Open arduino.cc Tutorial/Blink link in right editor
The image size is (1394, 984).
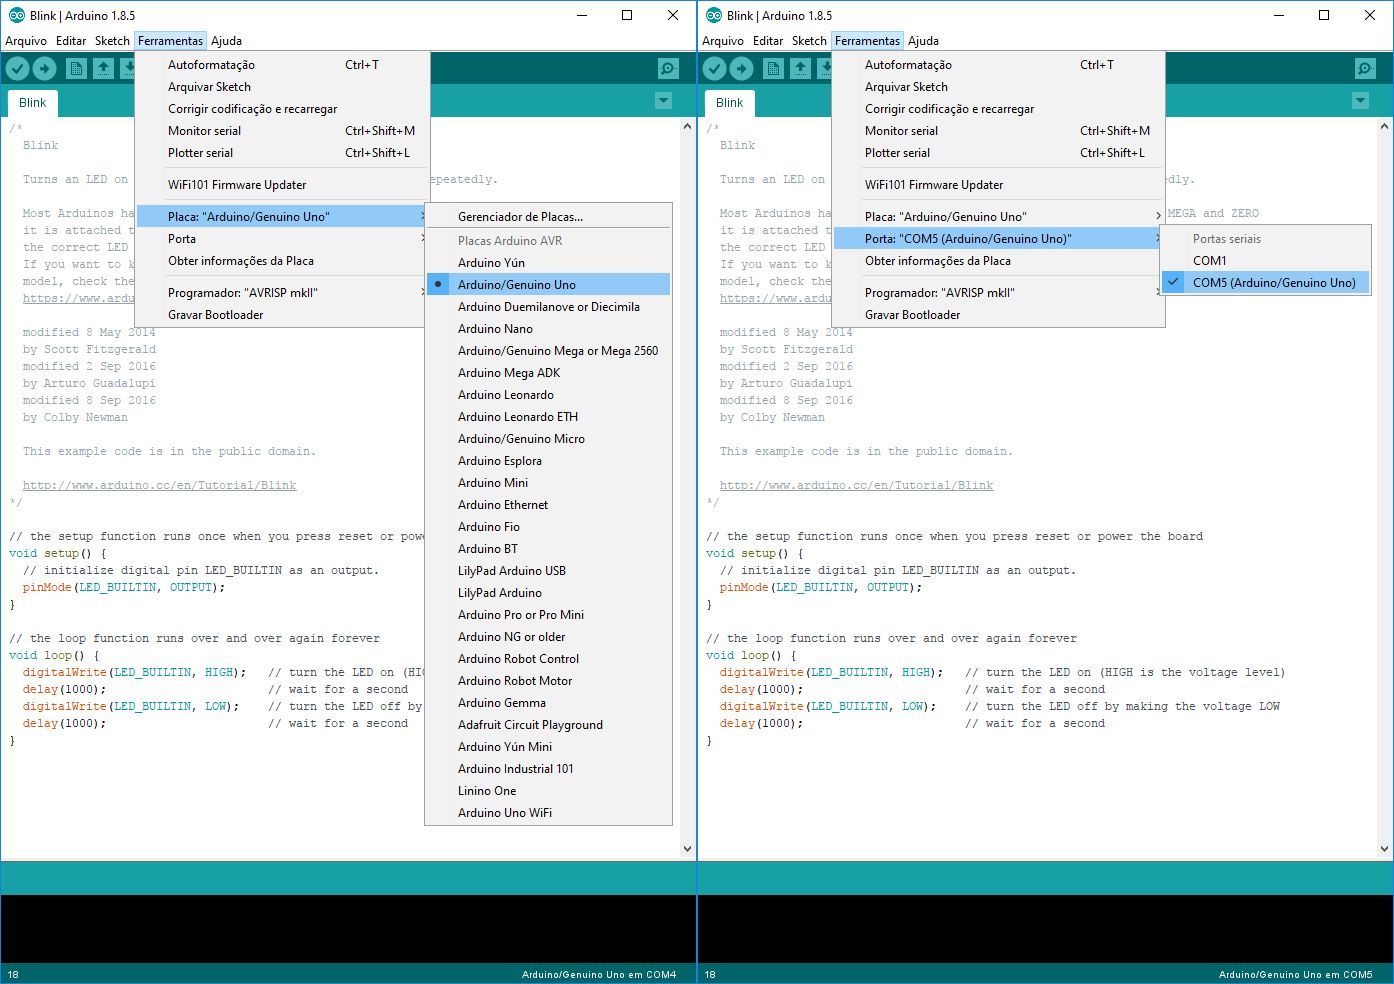tap(857, 485)
